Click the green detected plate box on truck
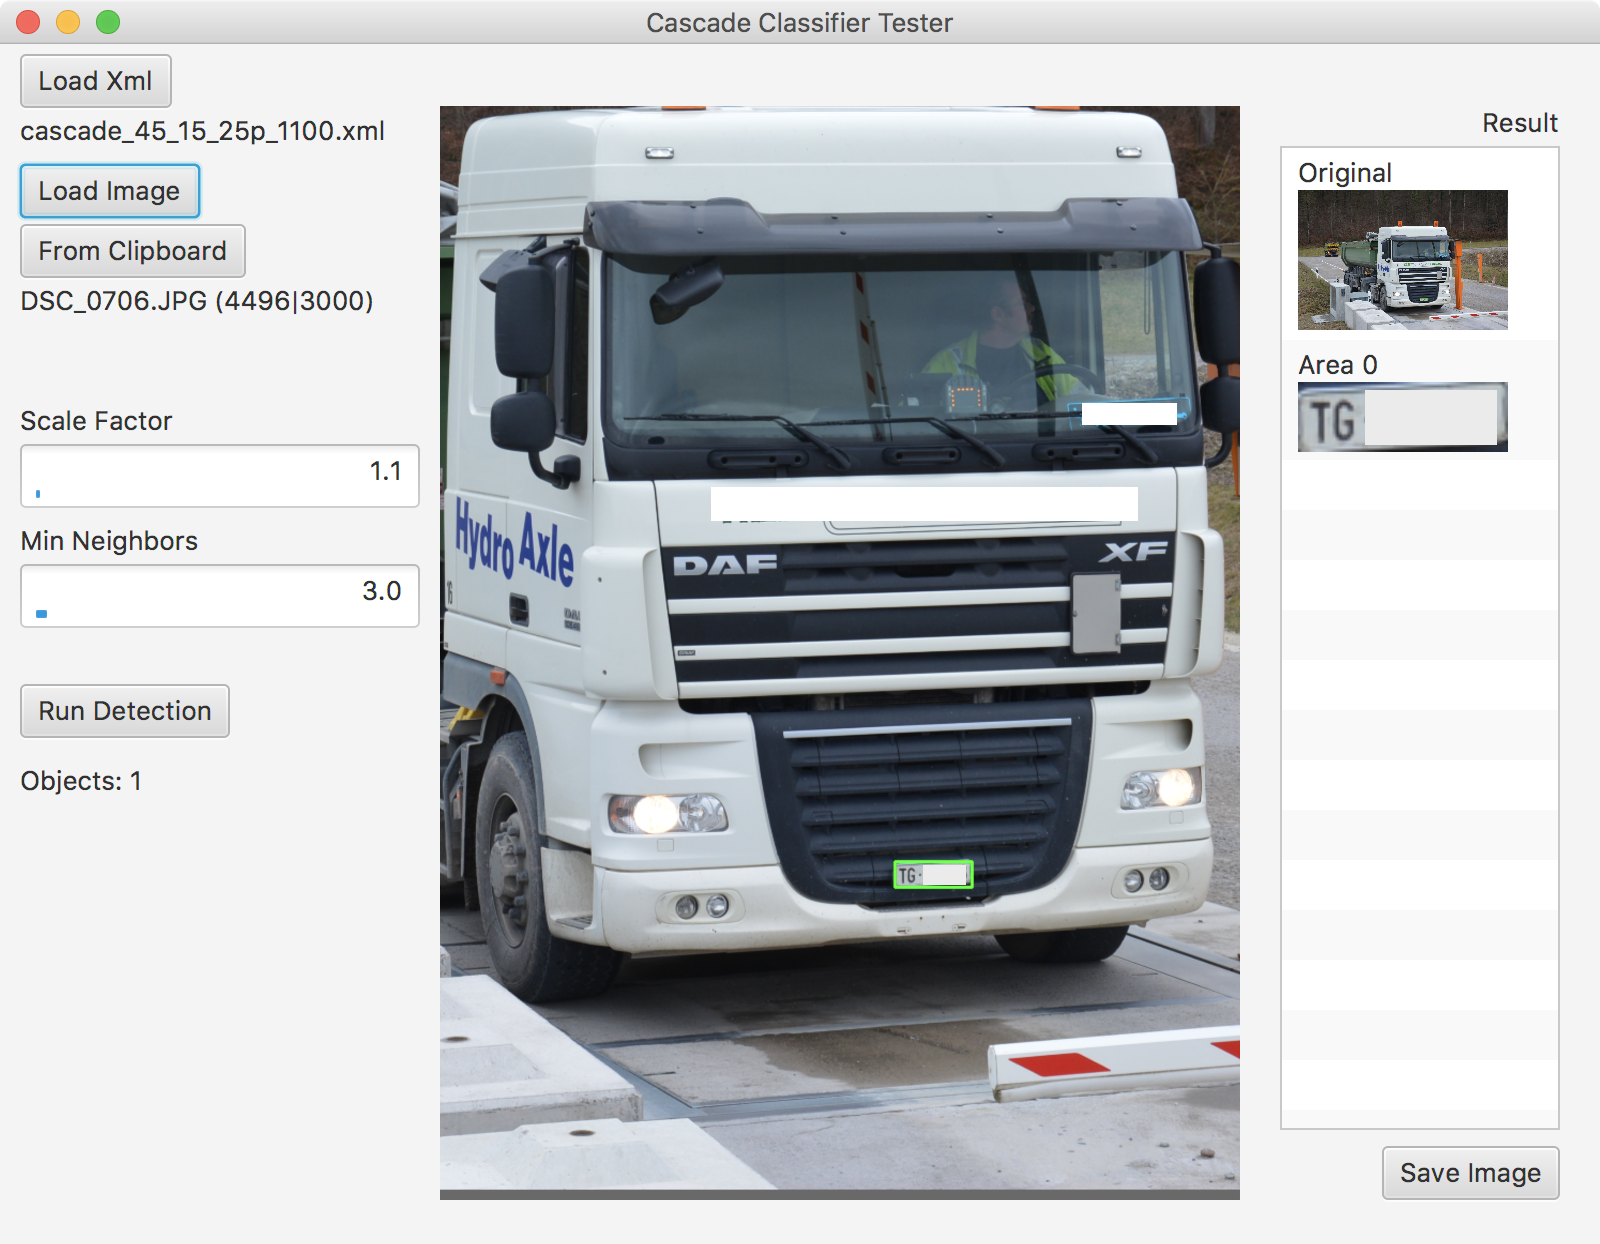1600x1244 pixels. [x=933, y=875]
